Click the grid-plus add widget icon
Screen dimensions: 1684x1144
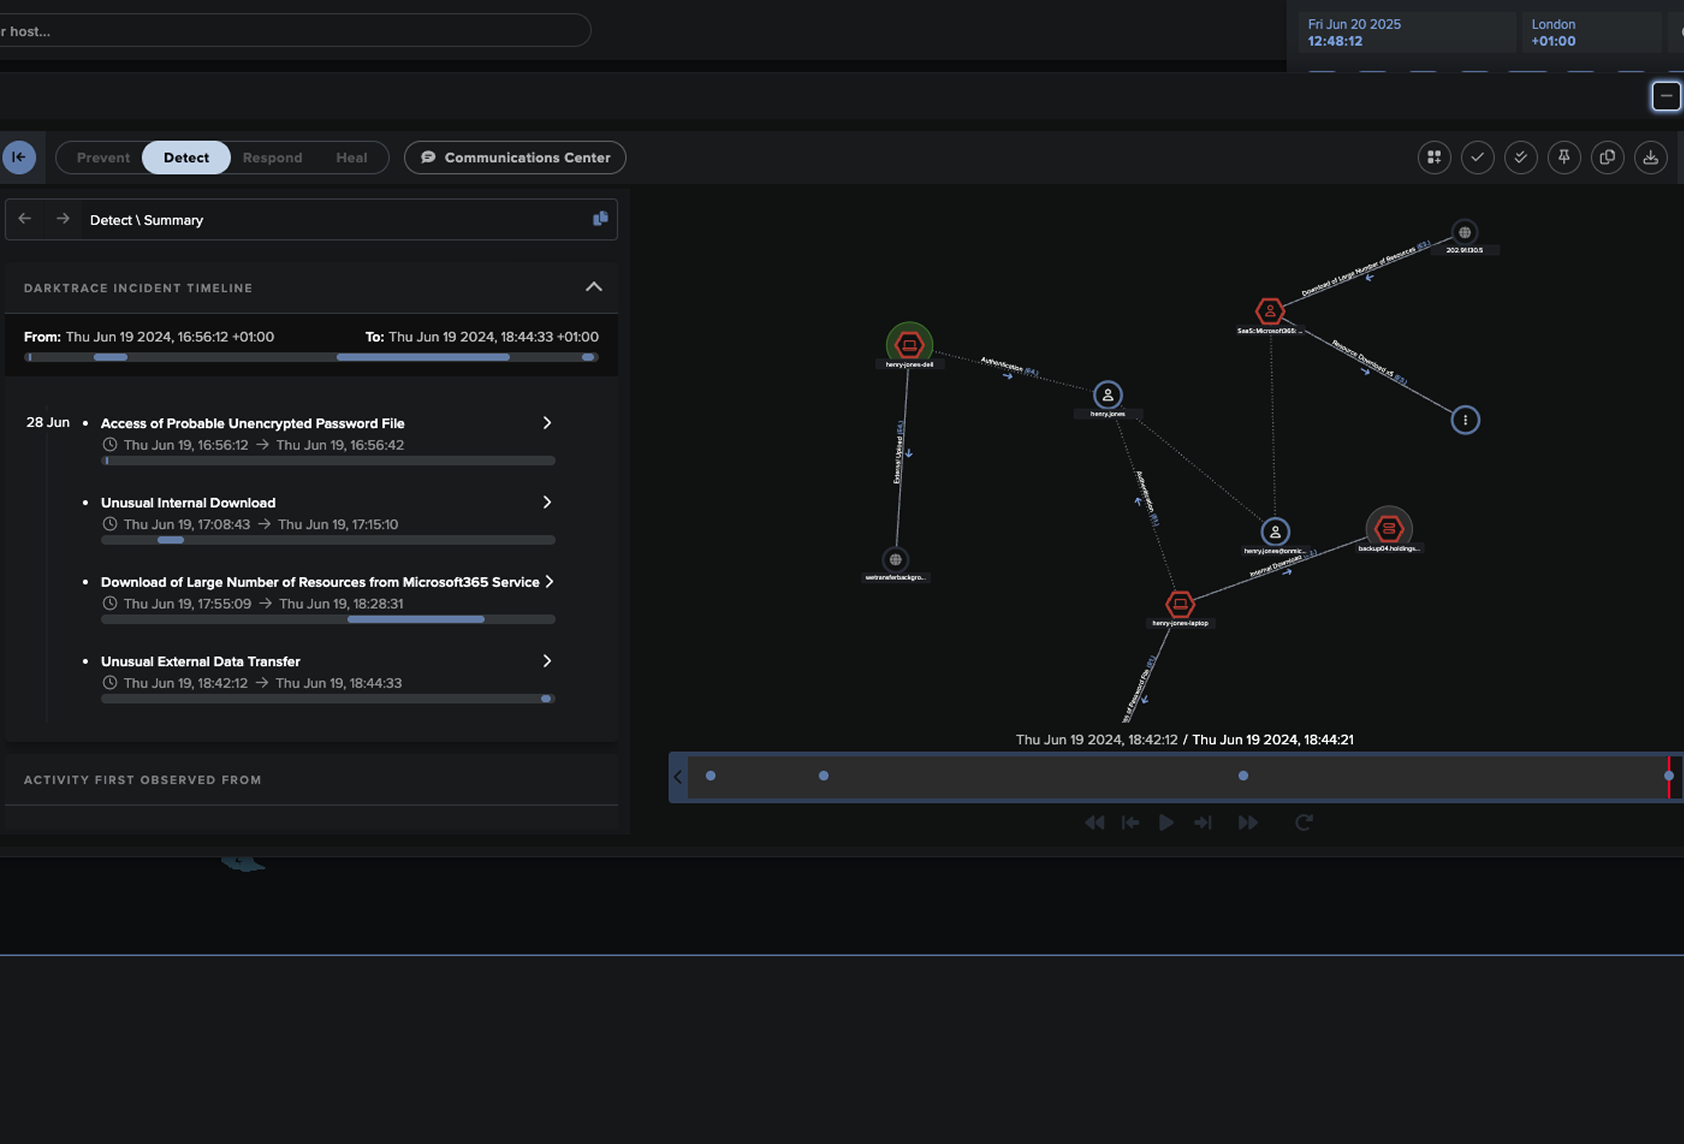tap(1434, 157)
